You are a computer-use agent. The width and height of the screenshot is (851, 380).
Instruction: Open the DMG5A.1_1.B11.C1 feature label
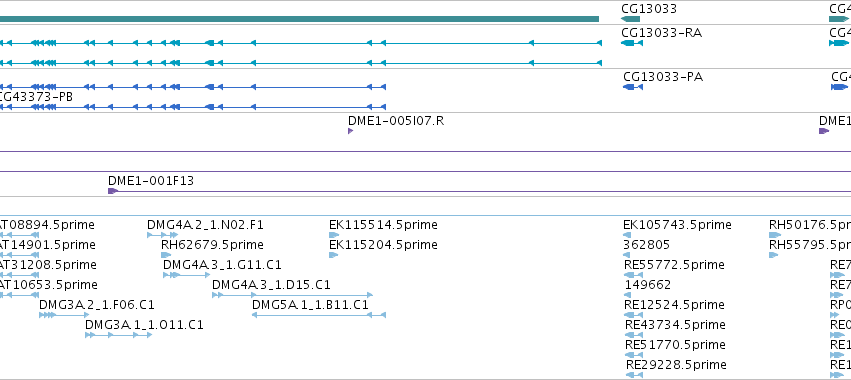point(310,305)
